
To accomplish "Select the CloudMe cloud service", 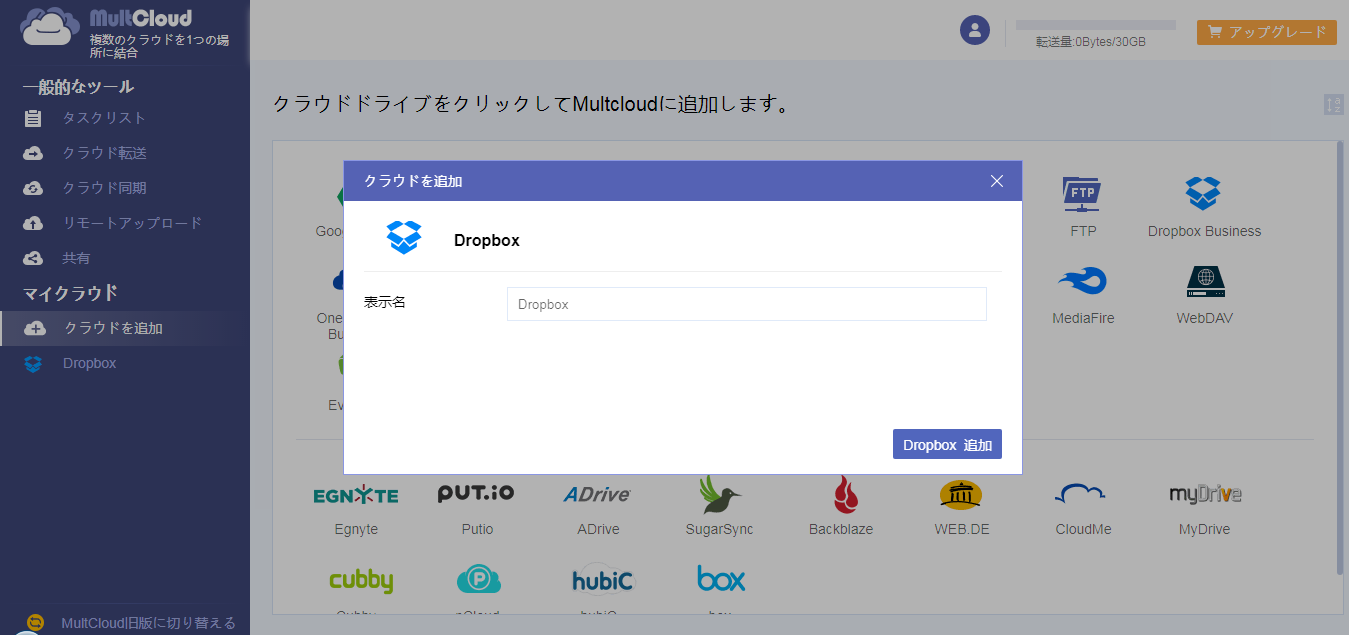I will [1083, 507].
